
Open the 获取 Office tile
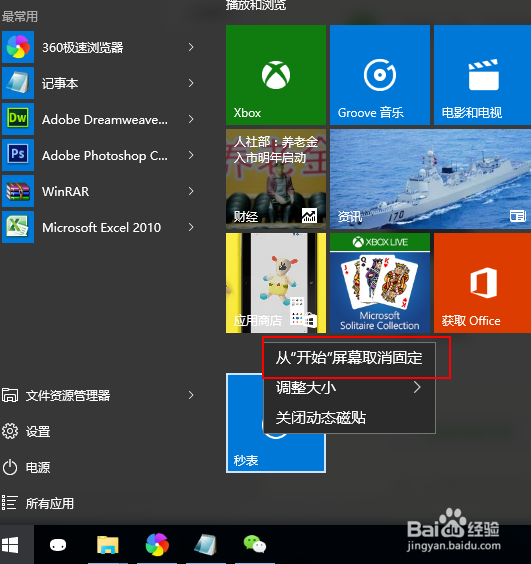[x=482, y=283]
